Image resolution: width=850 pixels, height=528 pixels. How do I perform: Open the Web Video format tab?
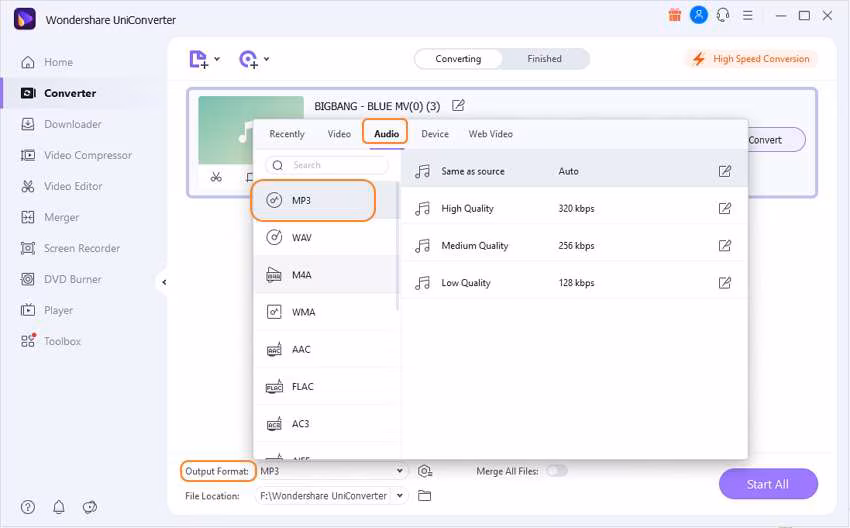pyautogui.click(x=490, y=134)
